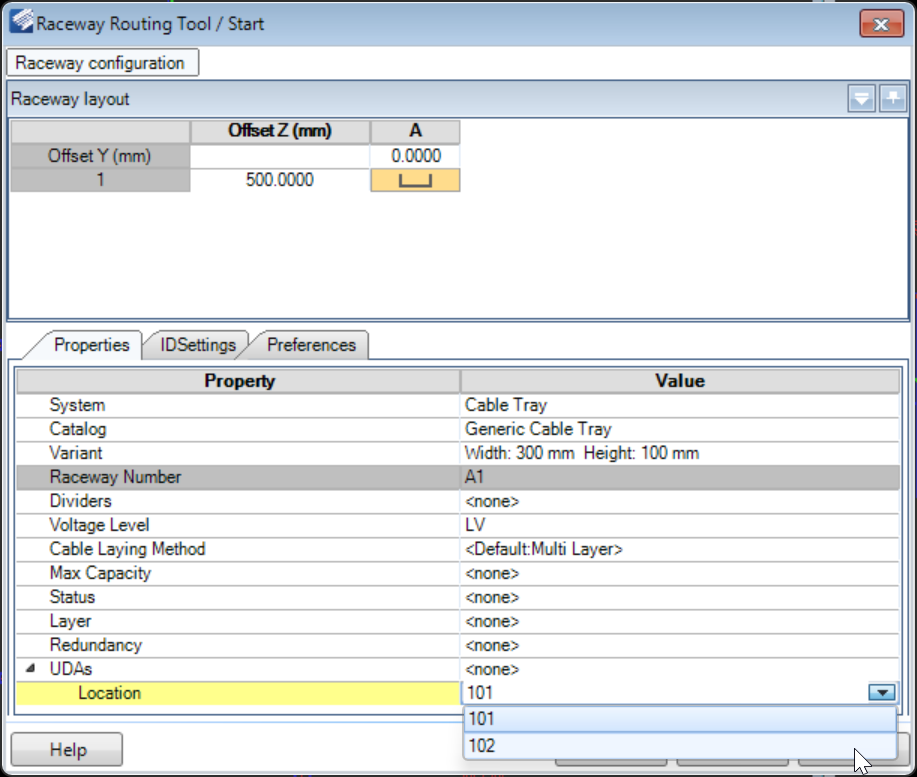Click the Property column header
This screenshot has width=917, height=777.
click(x=239, y=381)
